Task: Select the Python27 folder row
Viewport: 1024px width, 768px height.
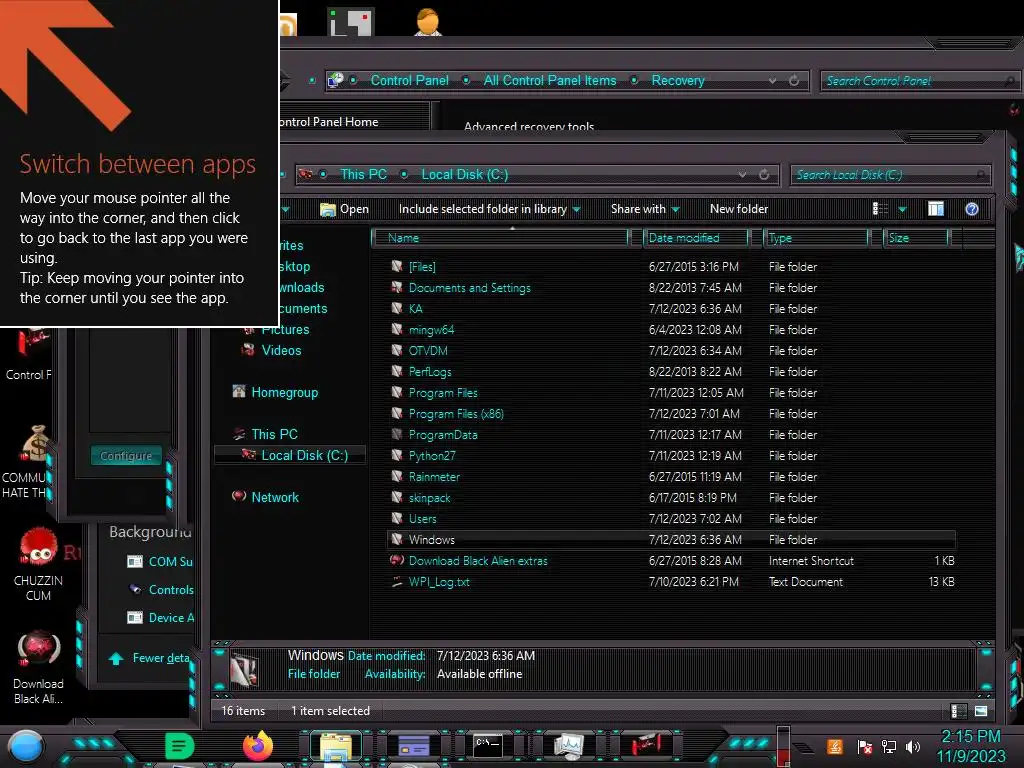Action: pyautogui.click(x=671, y=455)
